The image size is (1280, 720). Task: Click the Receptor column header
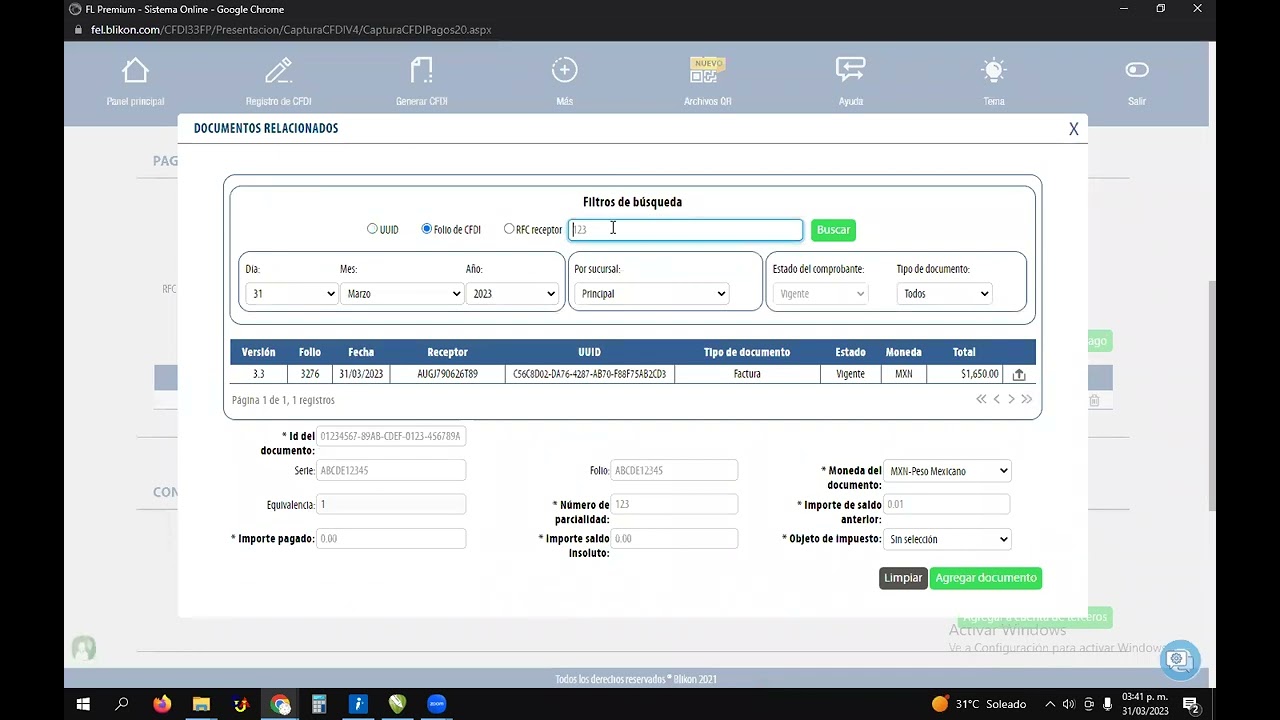447,352
